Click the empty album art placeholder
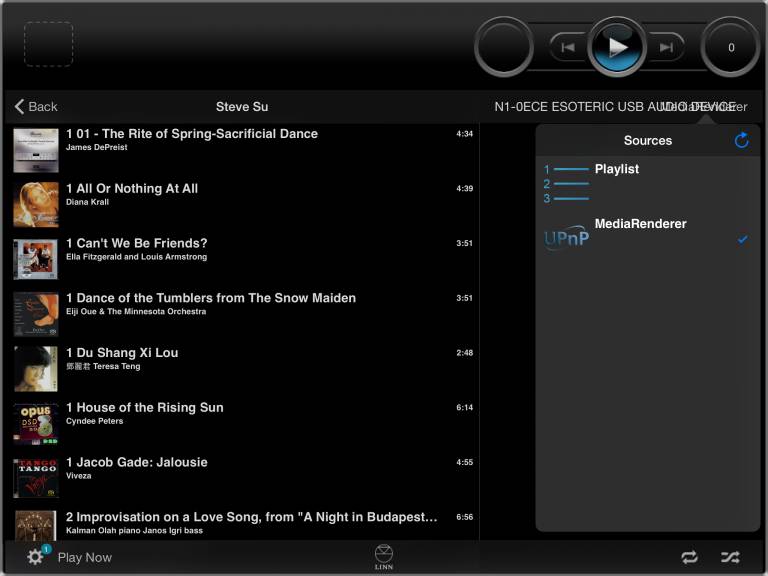This screenshot has height=576, width=768. [48, 44]
